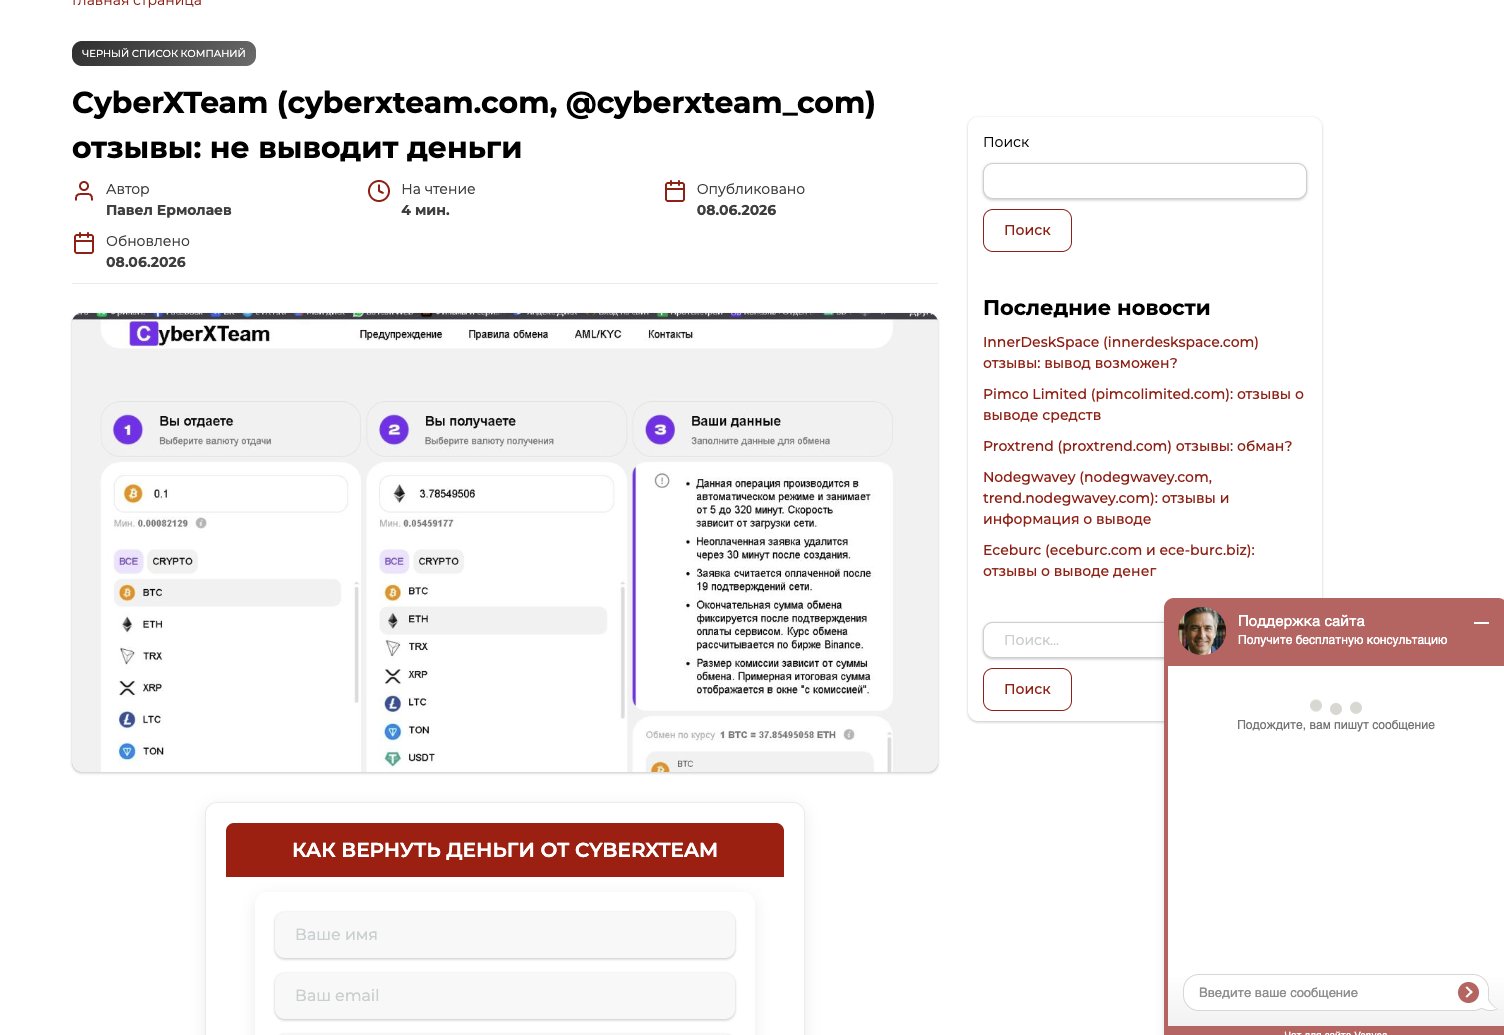This screenshot has width=1504, height=1035.
Task: Click the step 1 purple circle icon
Action: [128, 430]
